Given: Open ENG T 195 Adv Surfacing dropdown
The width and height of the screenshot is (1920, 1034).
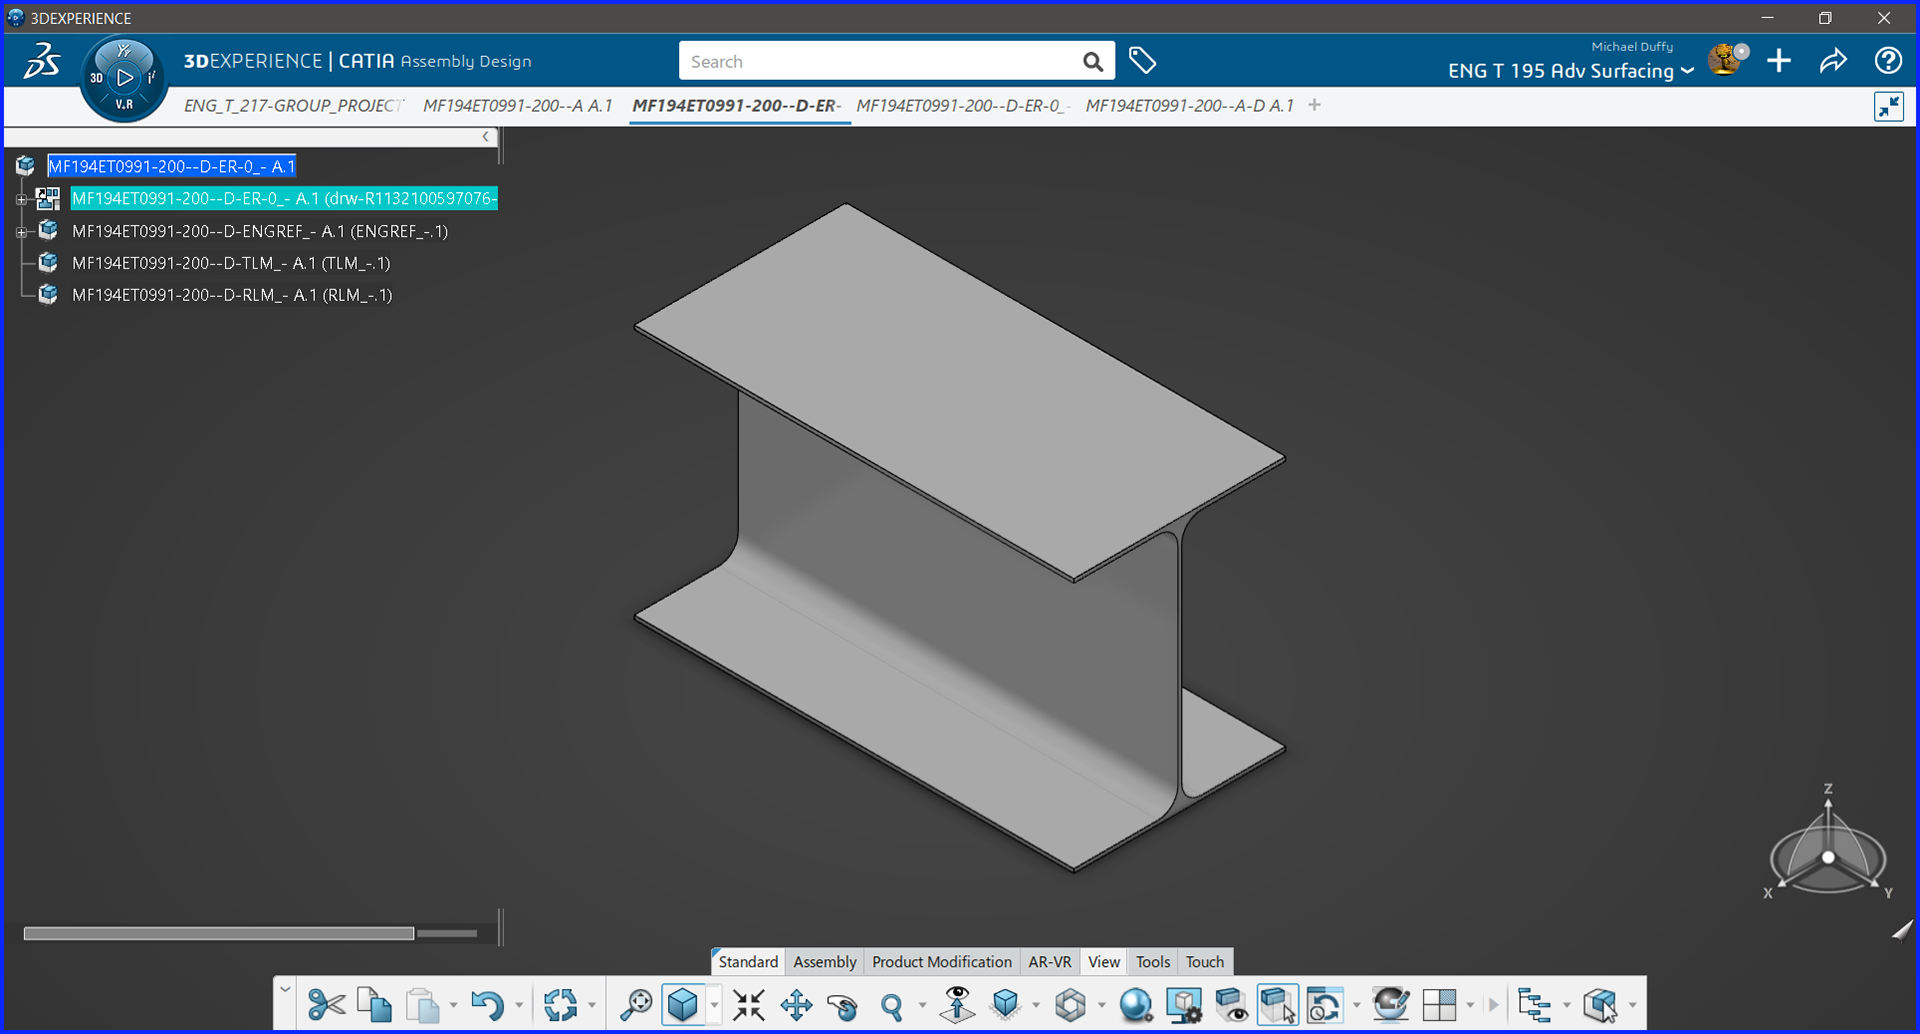Looking at the screenshot, I should pyautogui.click(x=1570, y=71).
